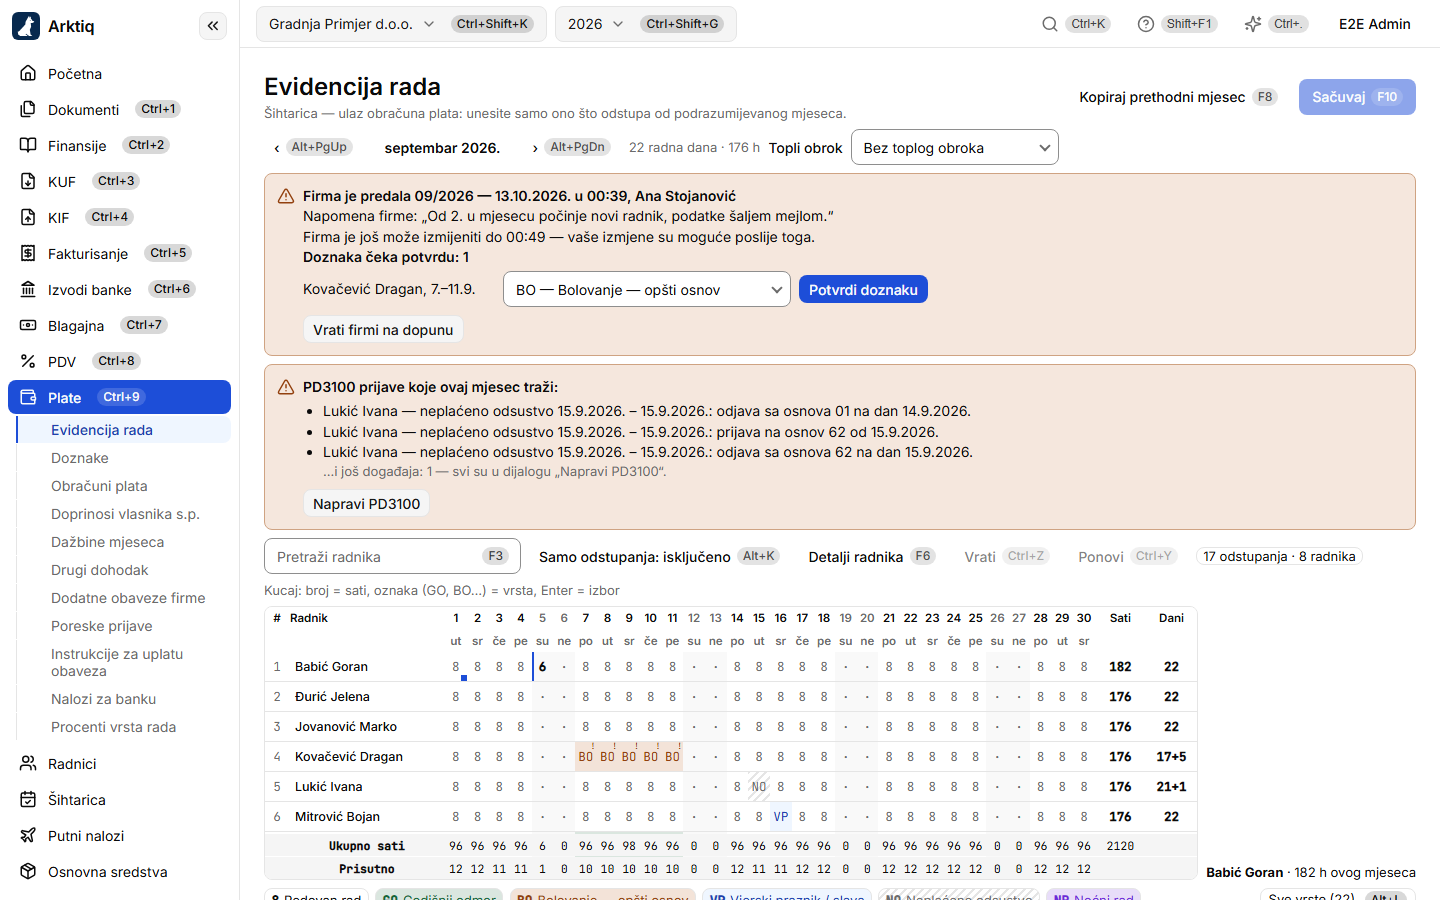Viewport: 1440px width, 900px height.
Task: Open Šihtarica section
Action: click(x=119, y=800)
